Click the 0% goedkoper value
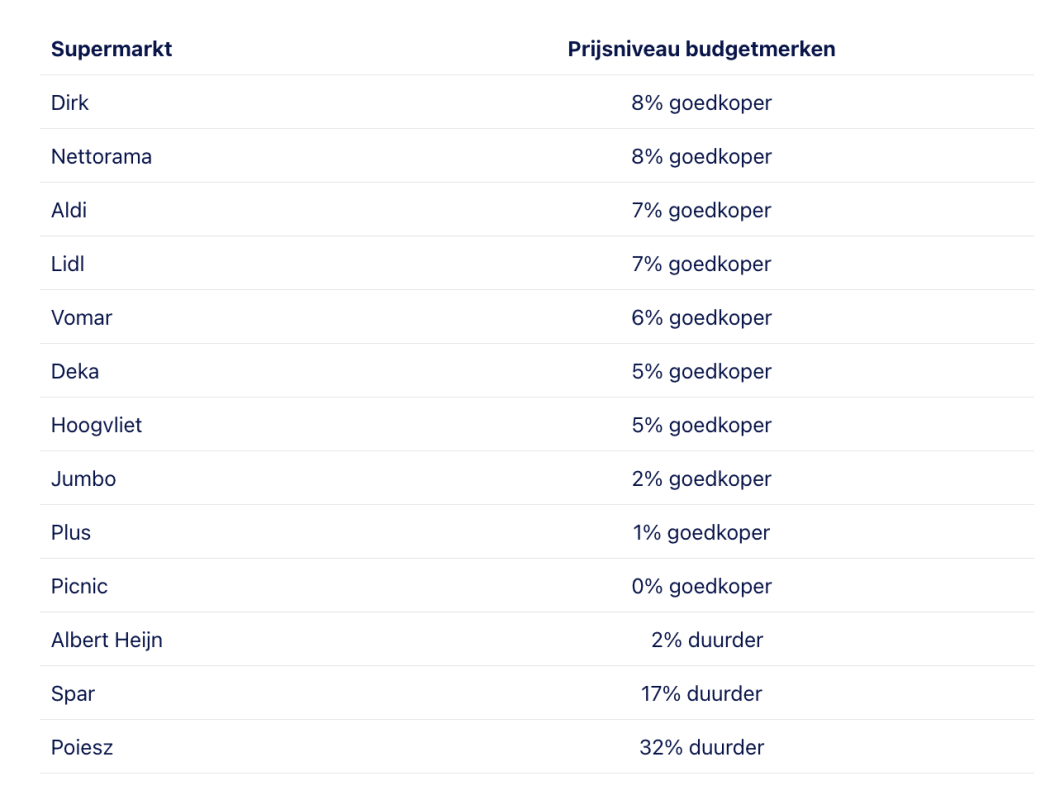The image size is (1064, 800). [x=701, y=586]
